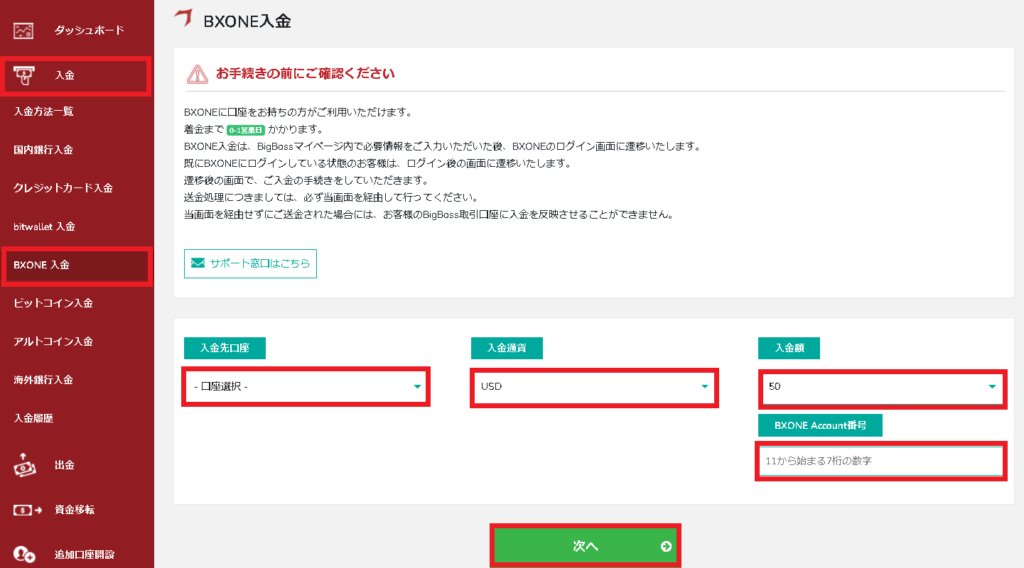Click サポート窓口はこちら support button
Screen dimensions: 1024x568
pyautogui.click(x=250, y=263)
